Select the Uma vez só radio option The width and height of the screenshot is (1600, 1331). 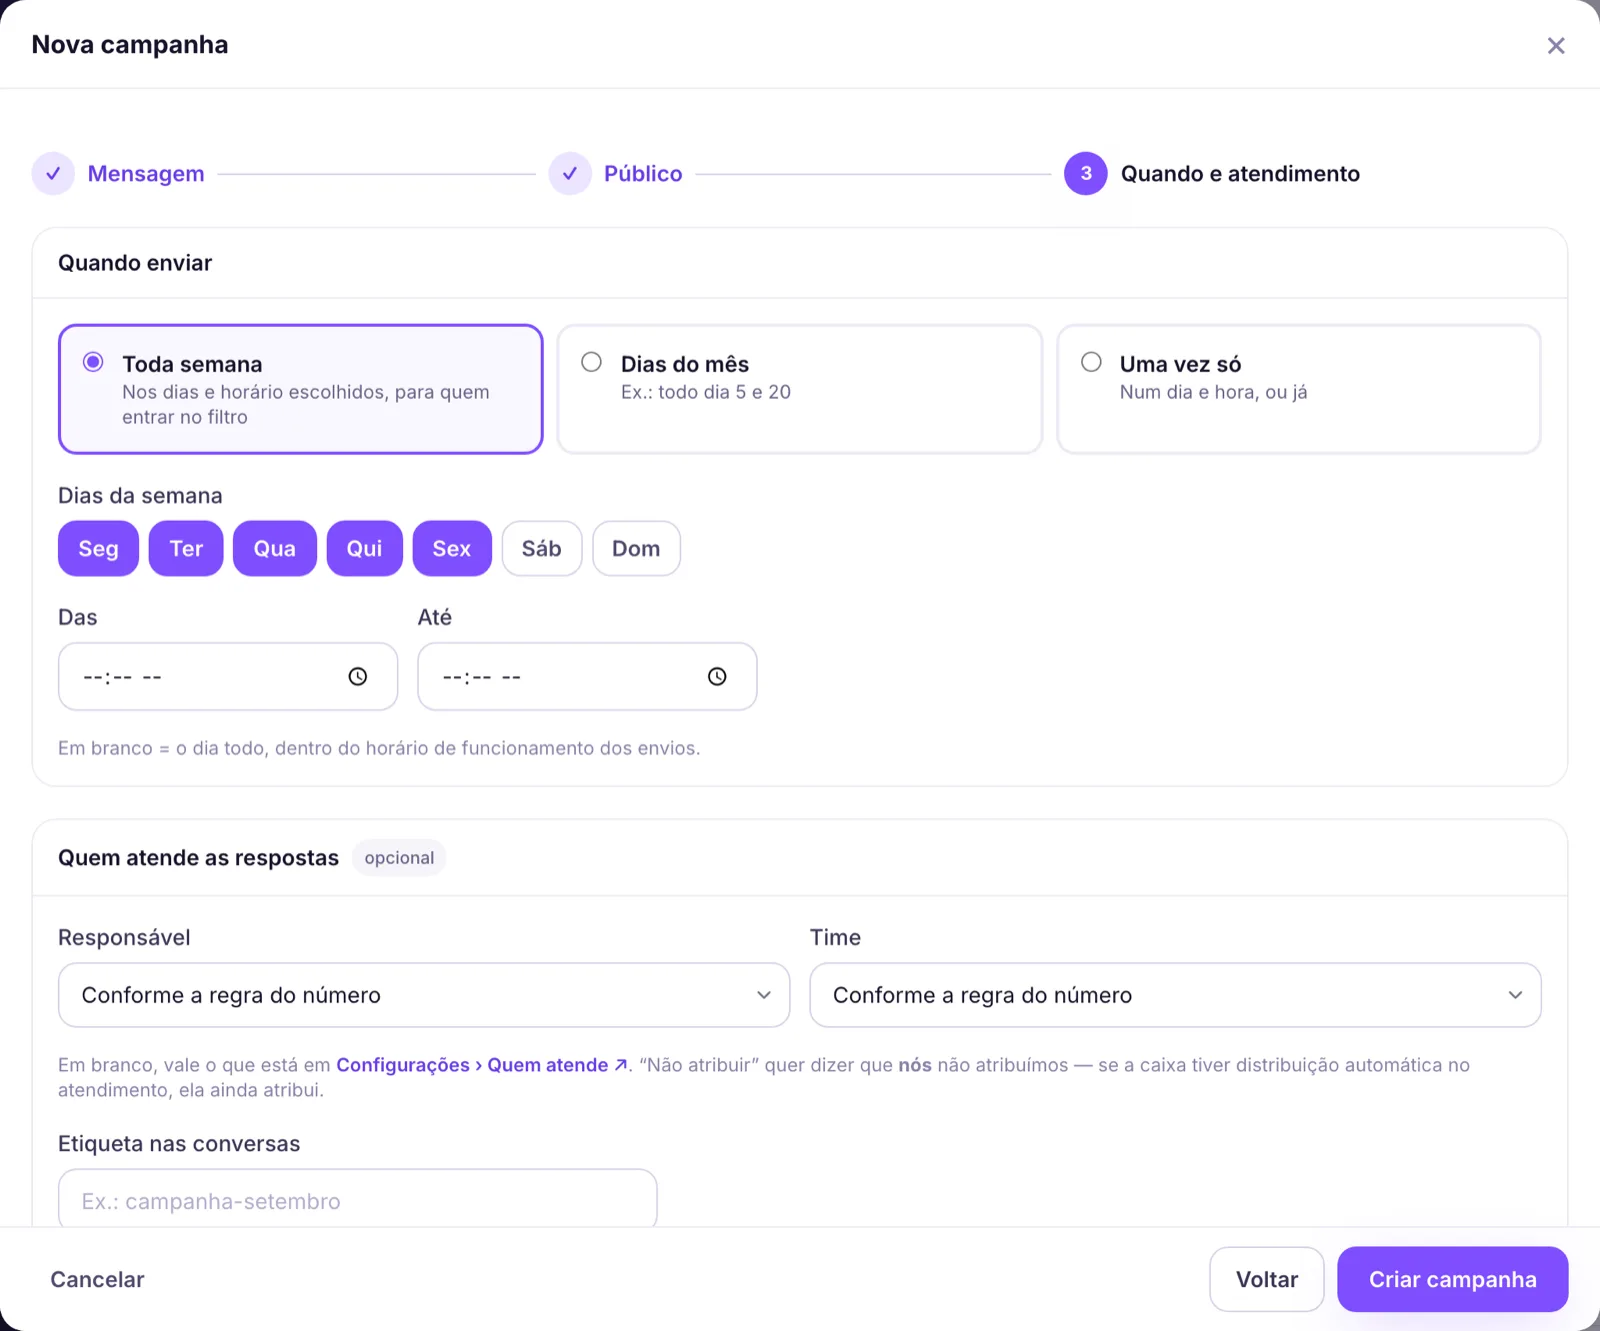coord(1091,362)
